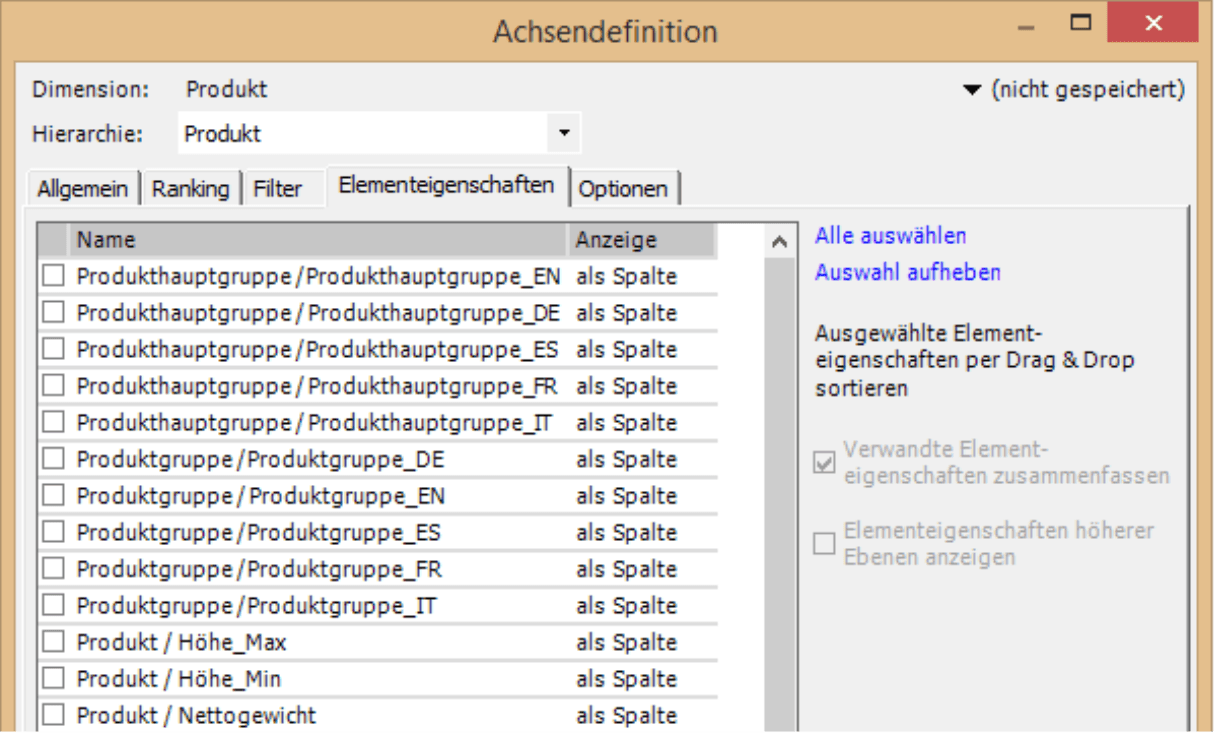This screenshot has height=733, width=1214.
Task: Open the Optionen tab
Action: [x=623, y=189]
